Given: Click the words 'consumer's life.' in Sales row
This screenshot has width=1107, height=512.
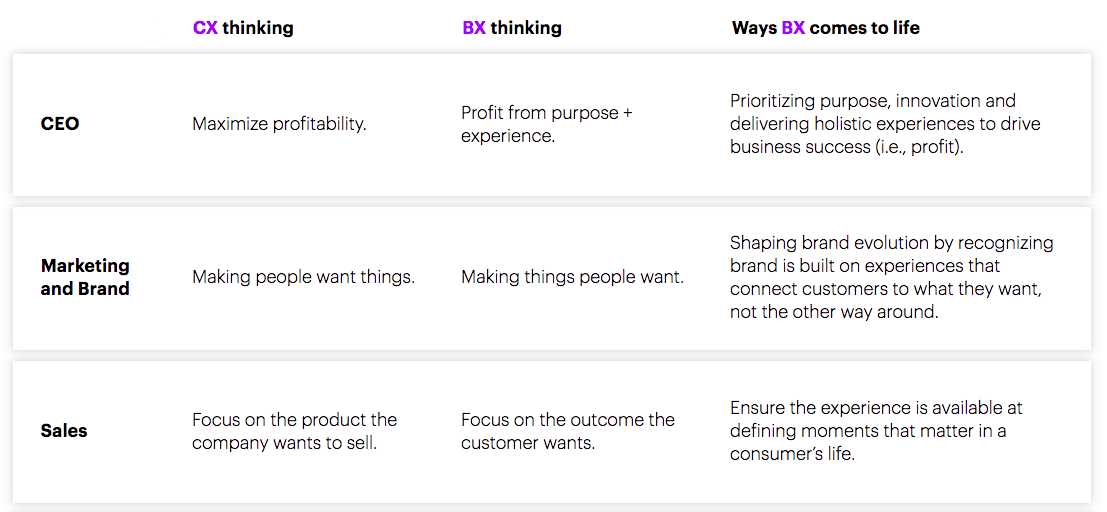Looking at the screenshot, I should (x=792, y=454).
